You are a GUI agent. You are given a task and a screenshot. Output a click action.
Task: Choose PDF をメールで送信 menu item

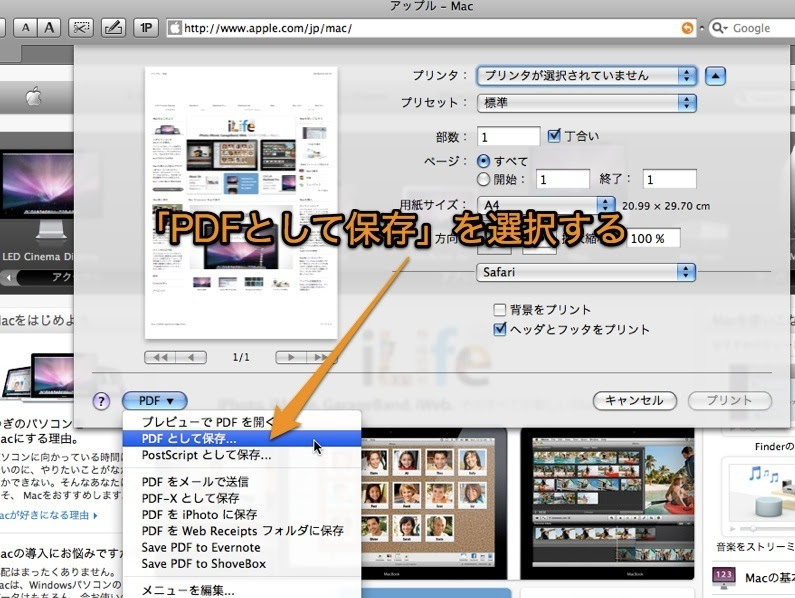coord(242,482)
